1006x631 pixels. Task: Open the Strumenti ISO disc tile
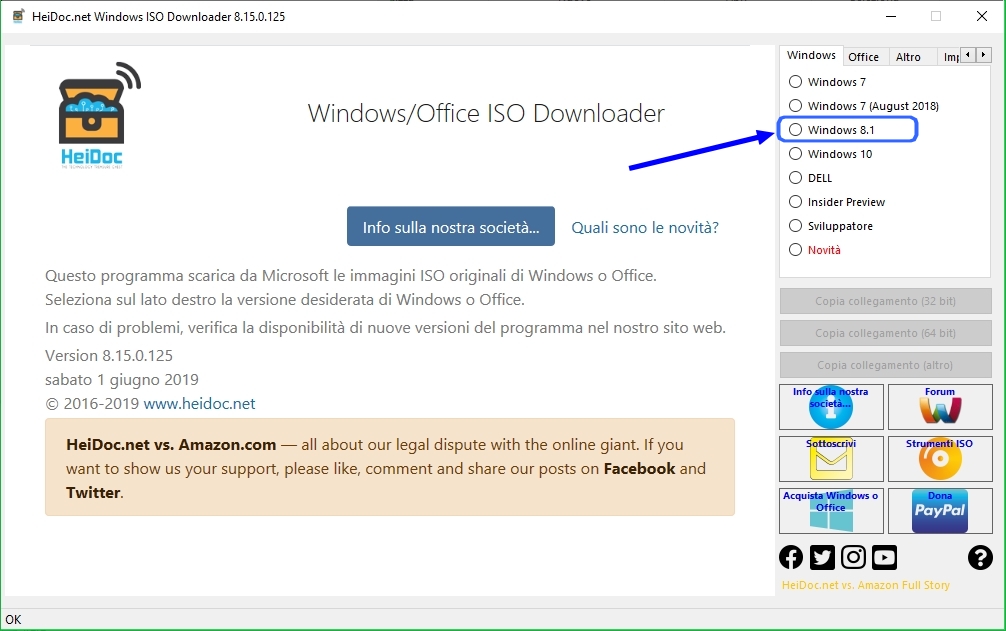(940, 459)
